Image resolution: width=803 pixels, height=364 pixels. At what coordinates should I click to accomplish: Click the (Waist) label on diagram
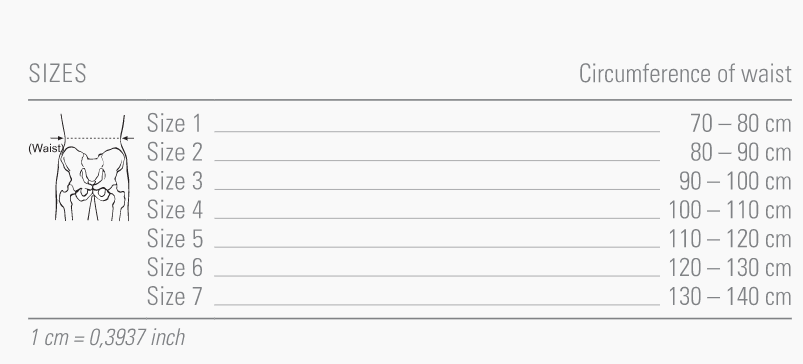point(46,148)
